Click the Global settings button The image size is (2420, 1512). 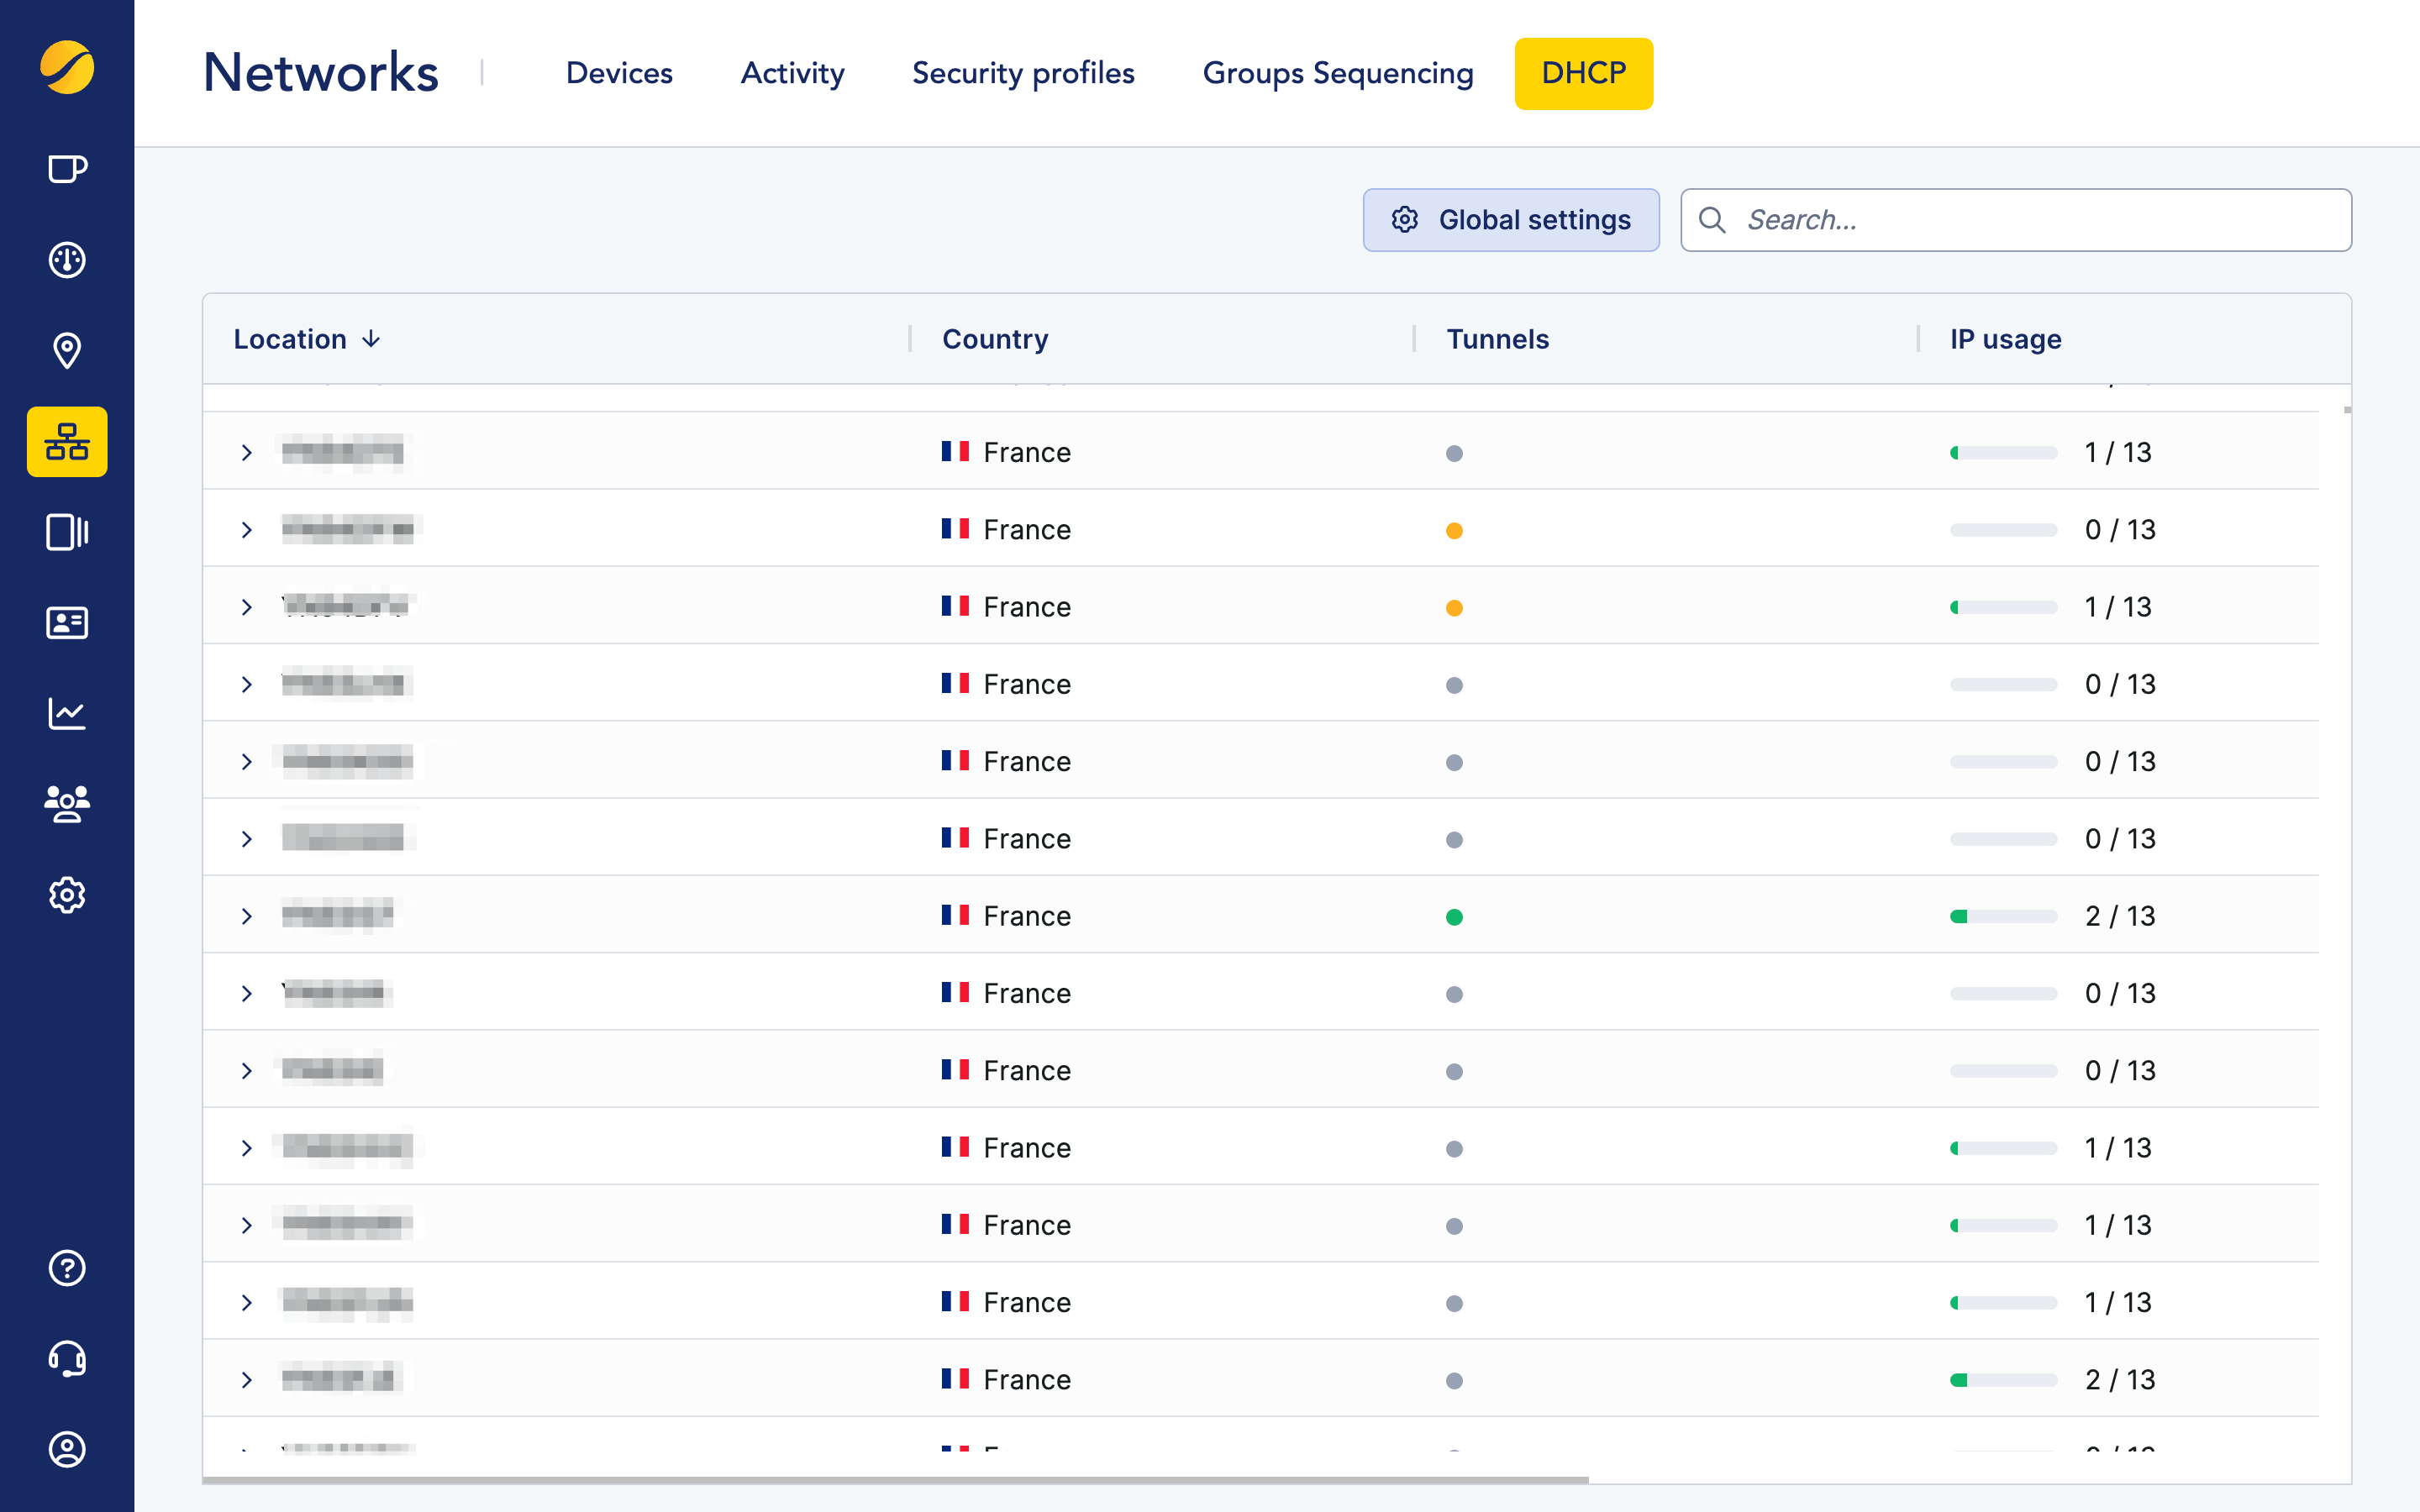(x=1510, y=220)
